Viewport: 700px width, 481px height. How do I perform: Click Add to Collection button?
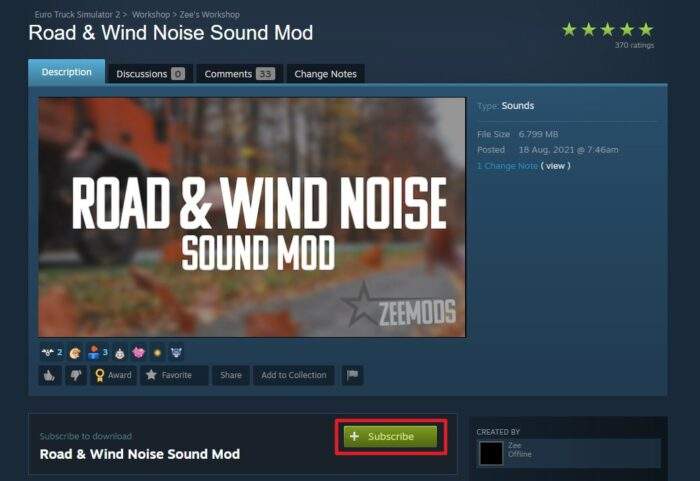[294, 375]
